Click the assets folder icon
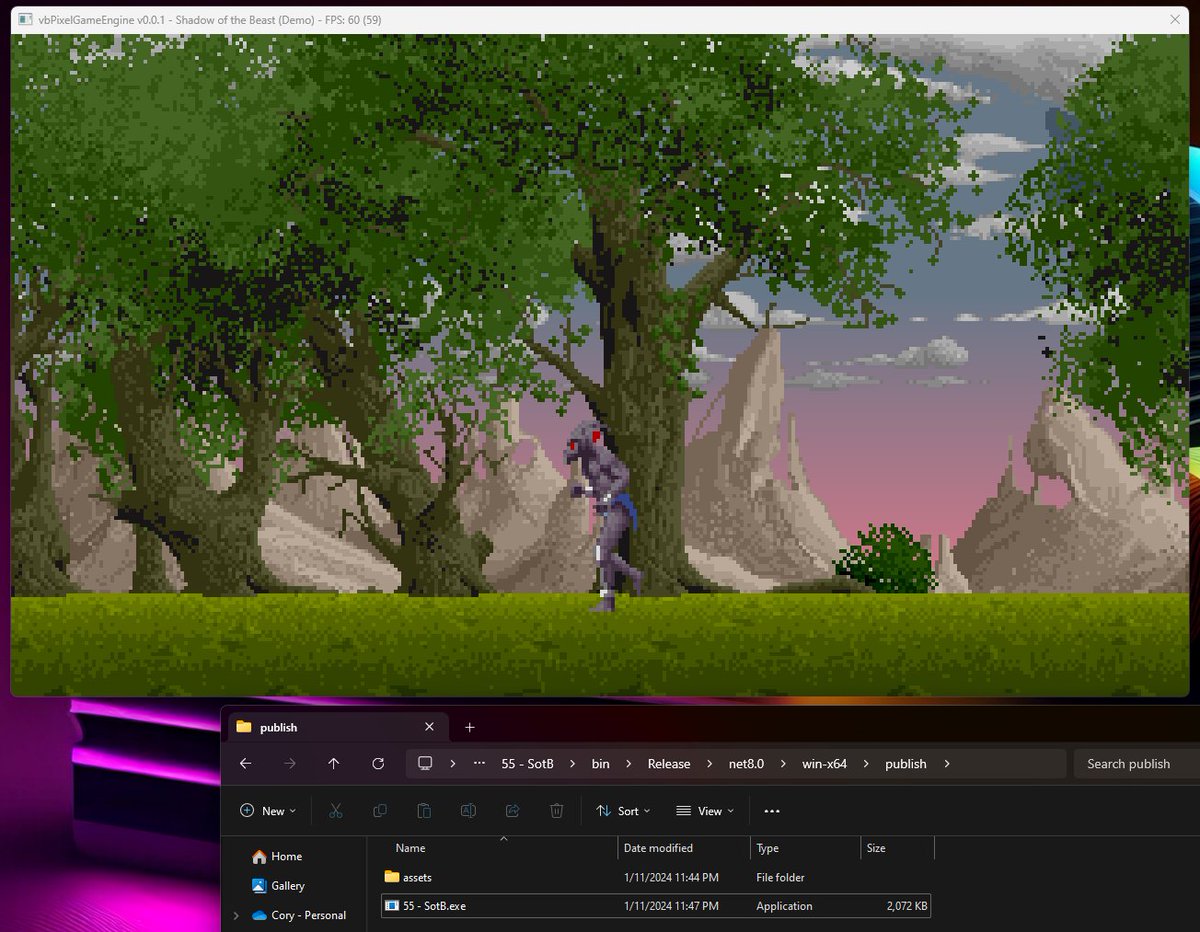This screenshot has height=932, width=1200. (391, 877)
